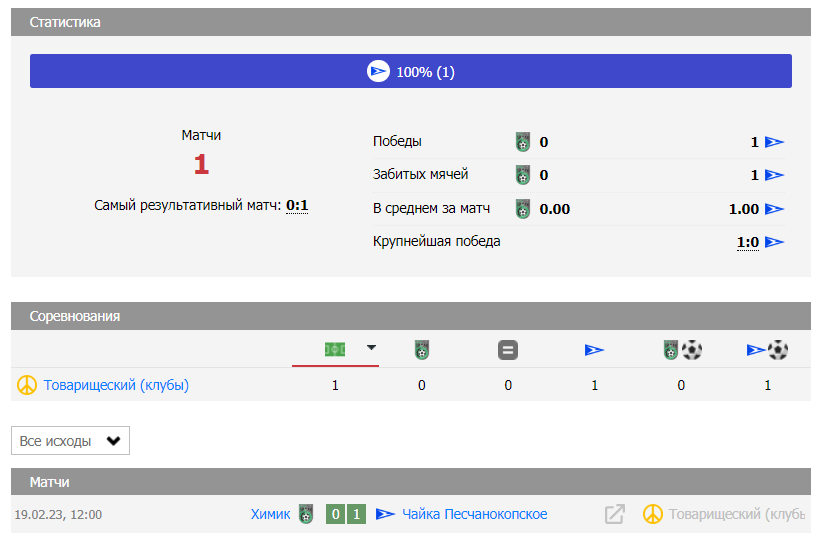Open the Товарищеский (клубы) competition link

click(116, 385)
